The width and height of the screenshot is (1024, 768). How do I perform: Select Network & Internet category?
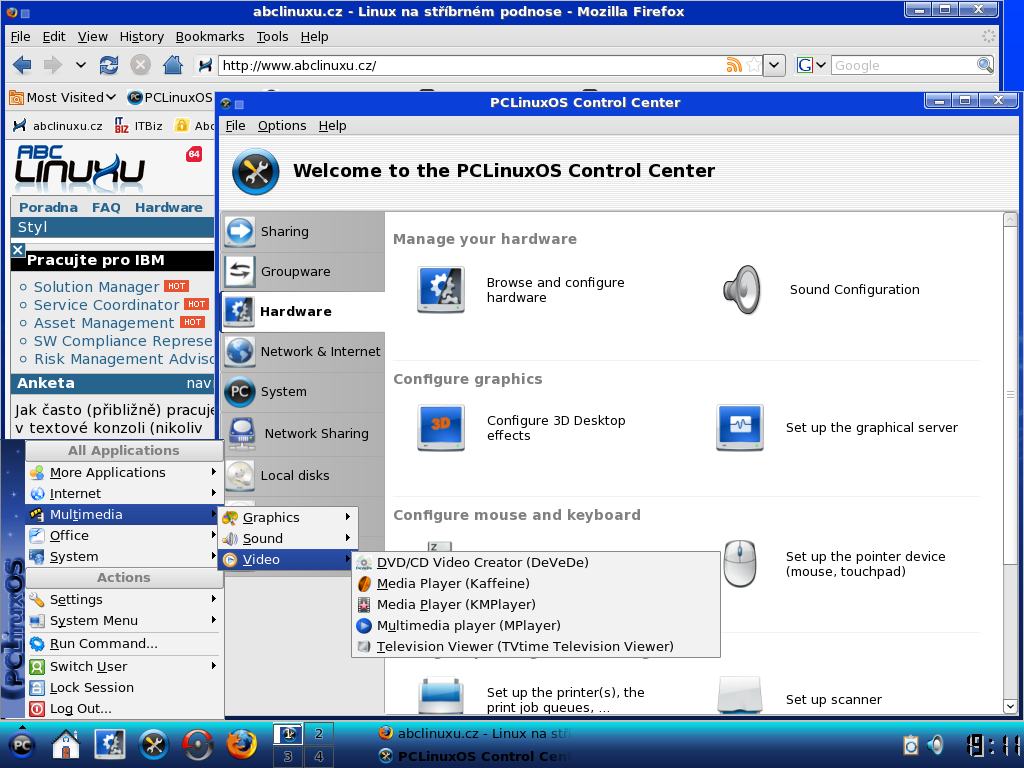(303, 351)
